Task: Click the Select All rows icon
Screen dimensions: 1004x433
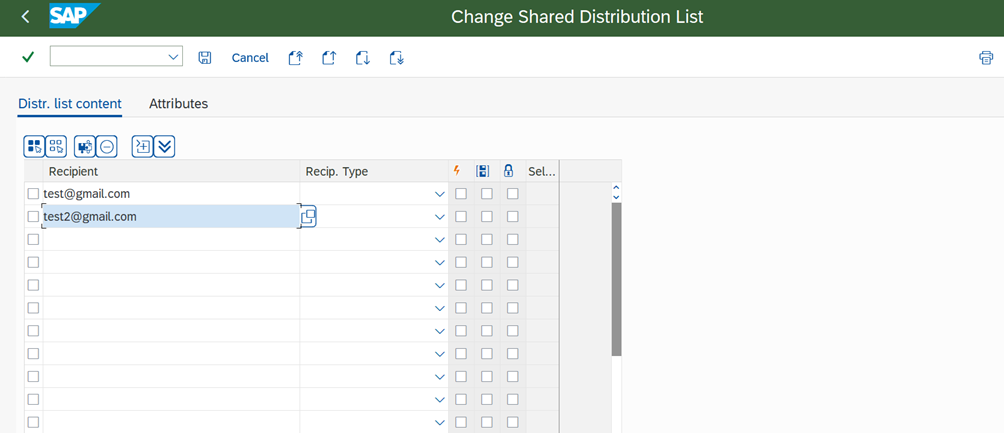Action: tap(34, 147)
